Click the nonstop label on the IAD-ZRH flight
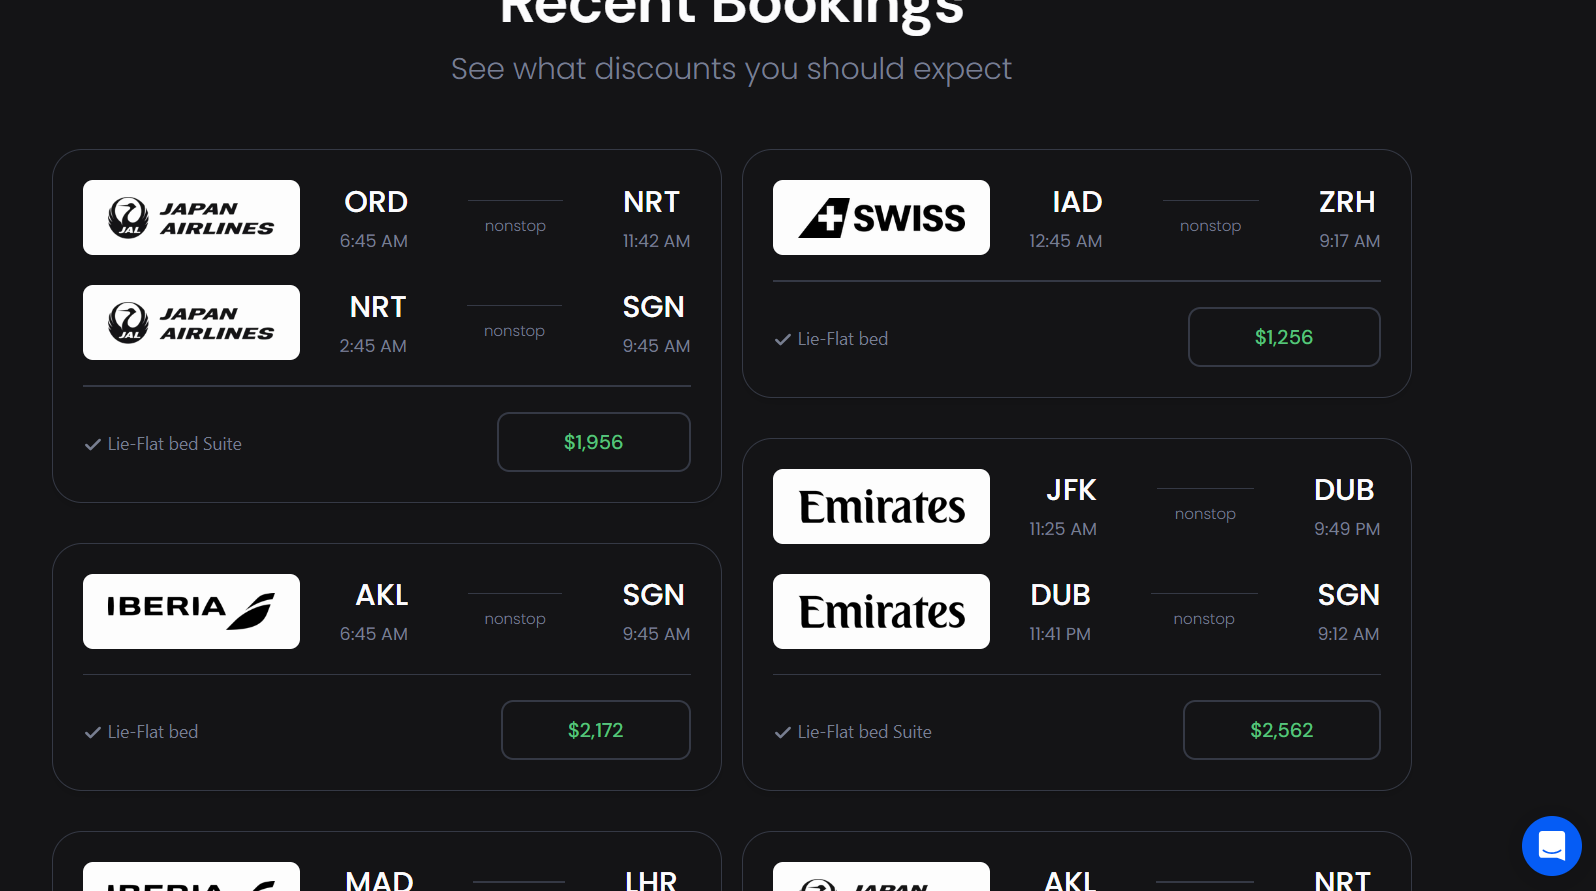The image size is (1596, 891). click(1210, 226)
